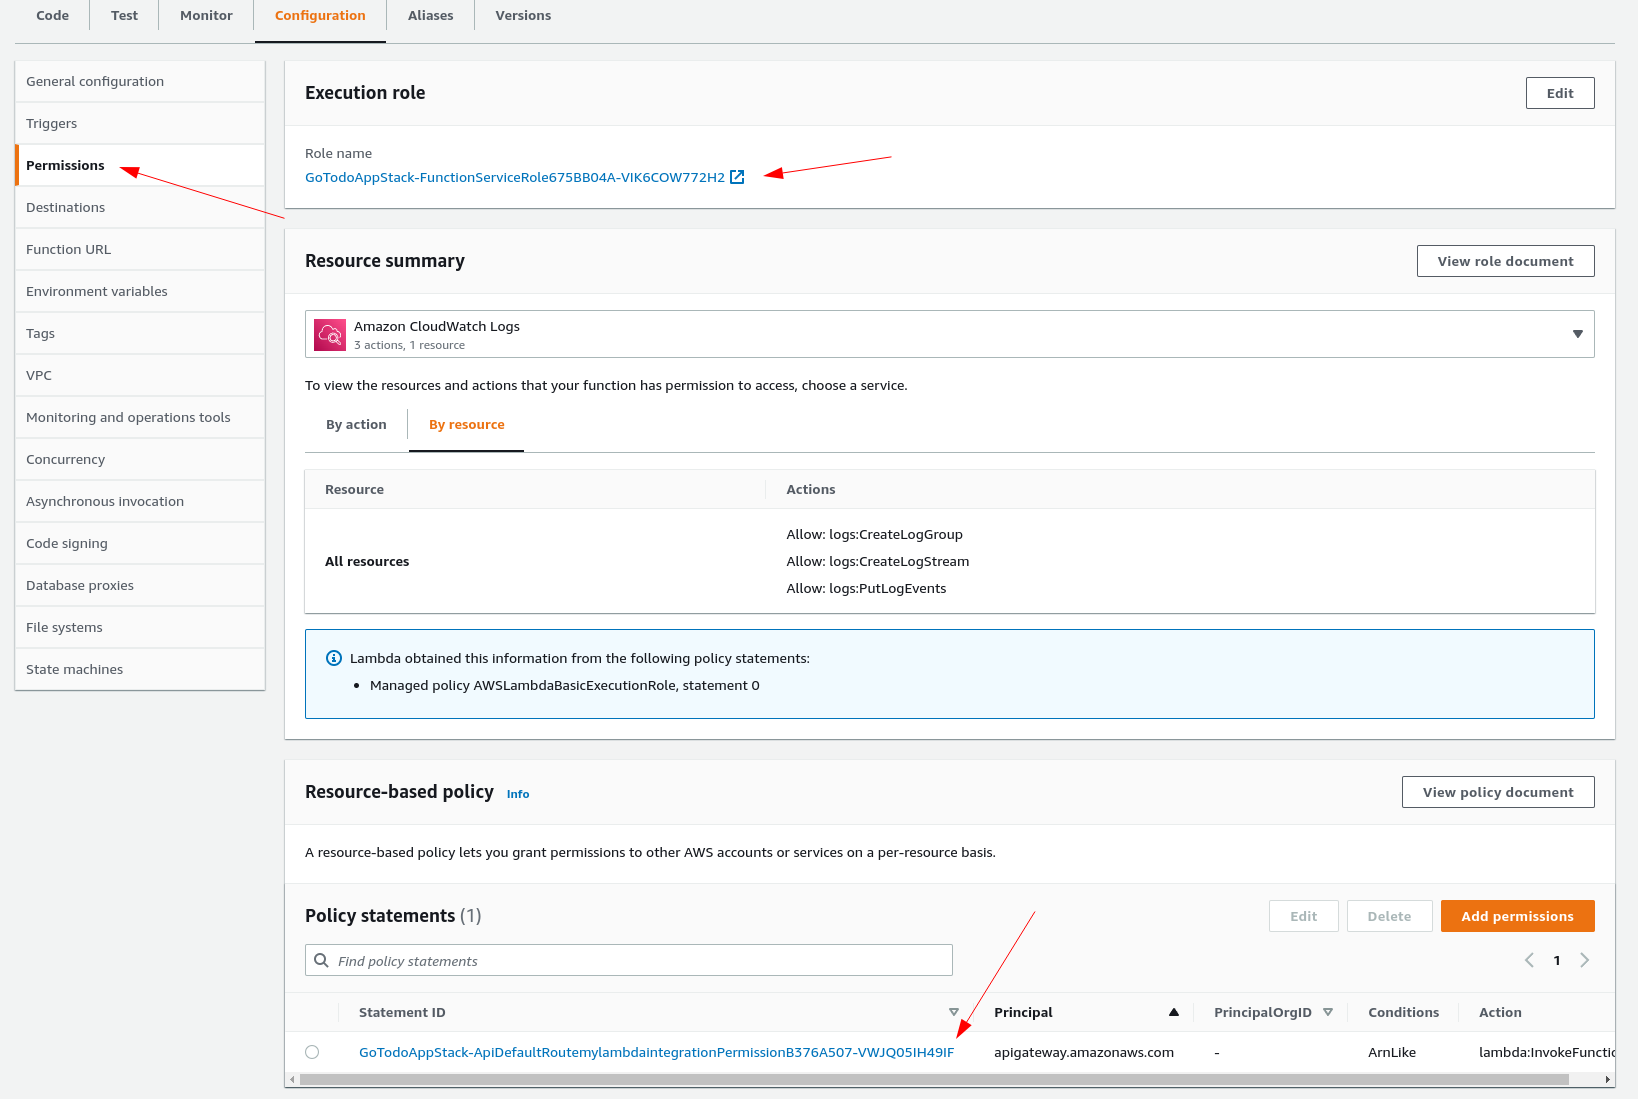Open Database proxies section
This screenshot has height=1099, width=1638.
click(x=140, y=586)
